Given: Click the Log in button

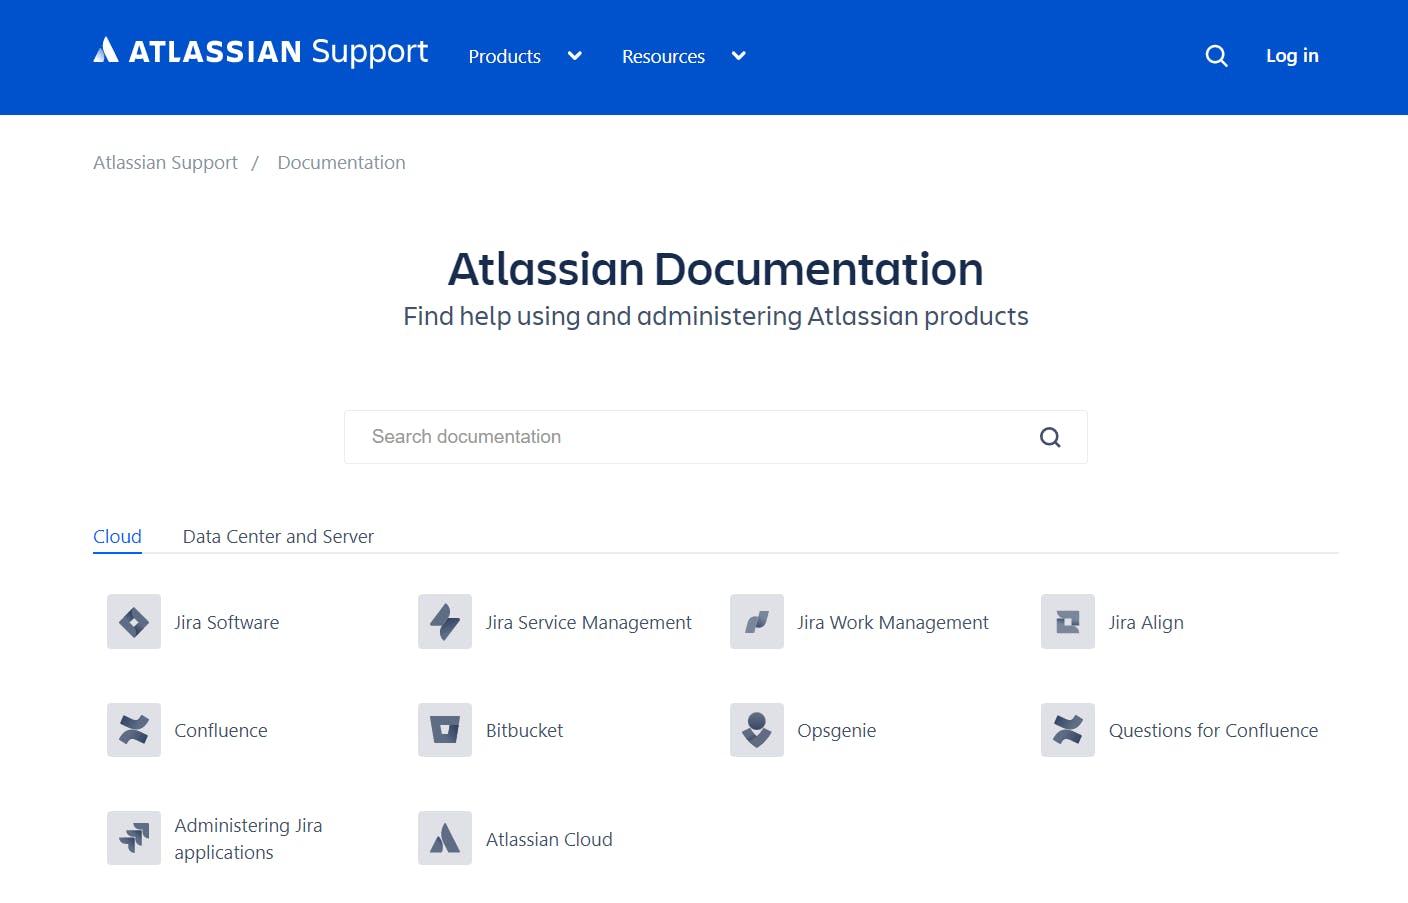Looking at the screenshot, I should tap(1292, 56).
